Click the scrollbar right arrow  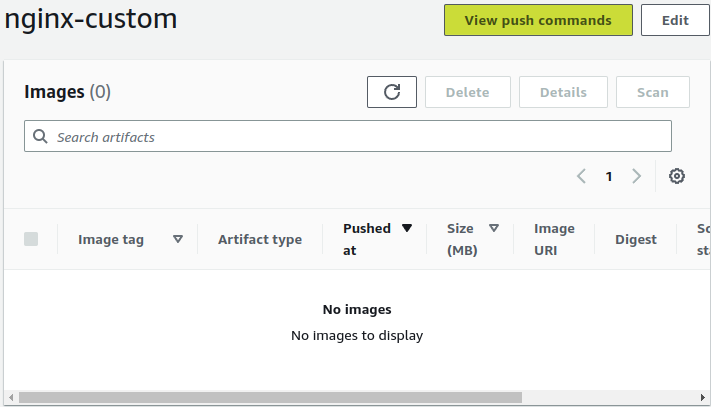point(704,397)
